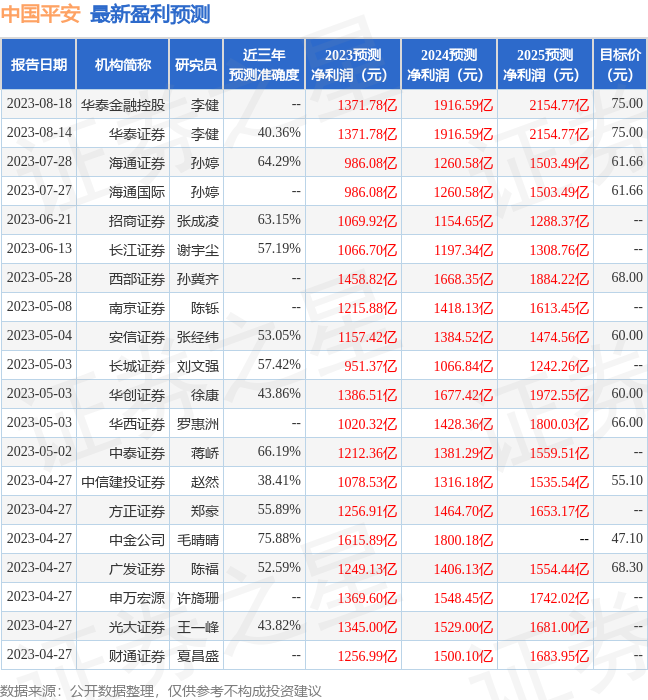
Task: Click the date 2023-05-28
Action: pyautogui.click(x=39, y=277)
